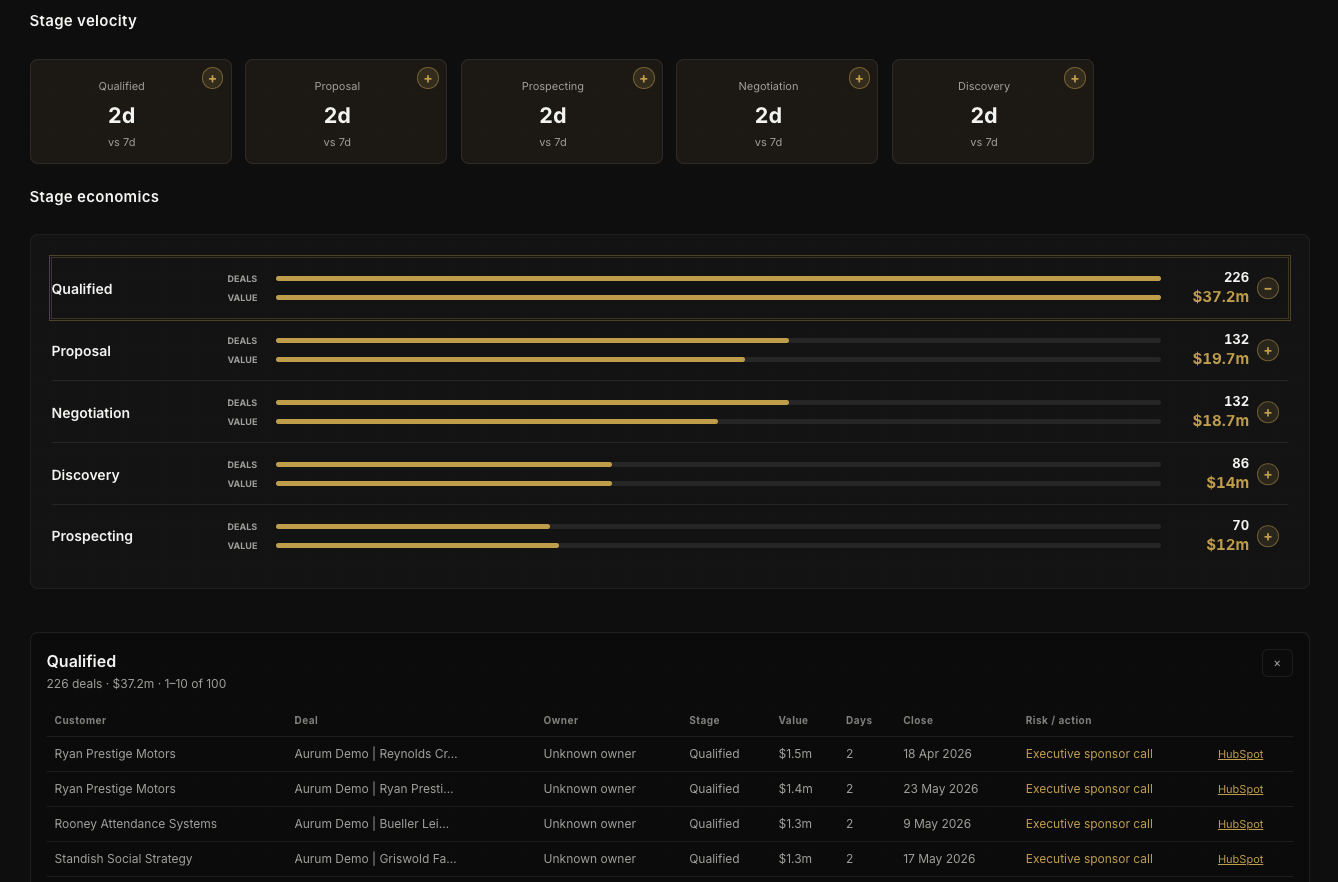Click the Deal column header
1338x882 pixels.
[306, 720]
